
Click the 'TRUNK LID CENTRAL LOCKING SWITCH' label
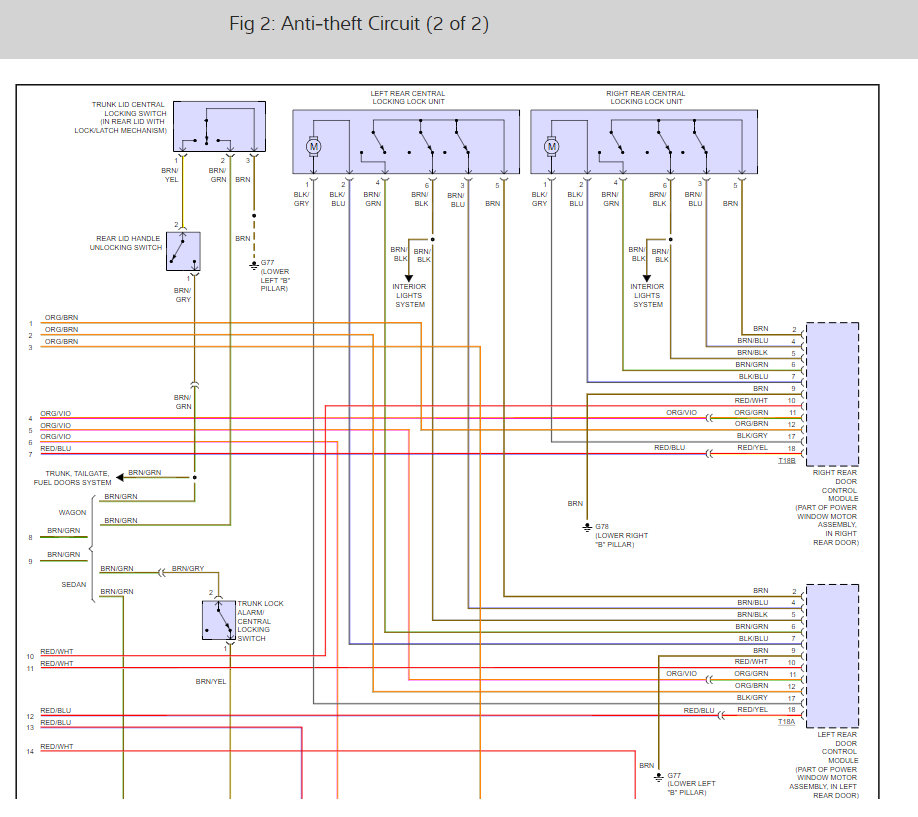coord(121,118)
